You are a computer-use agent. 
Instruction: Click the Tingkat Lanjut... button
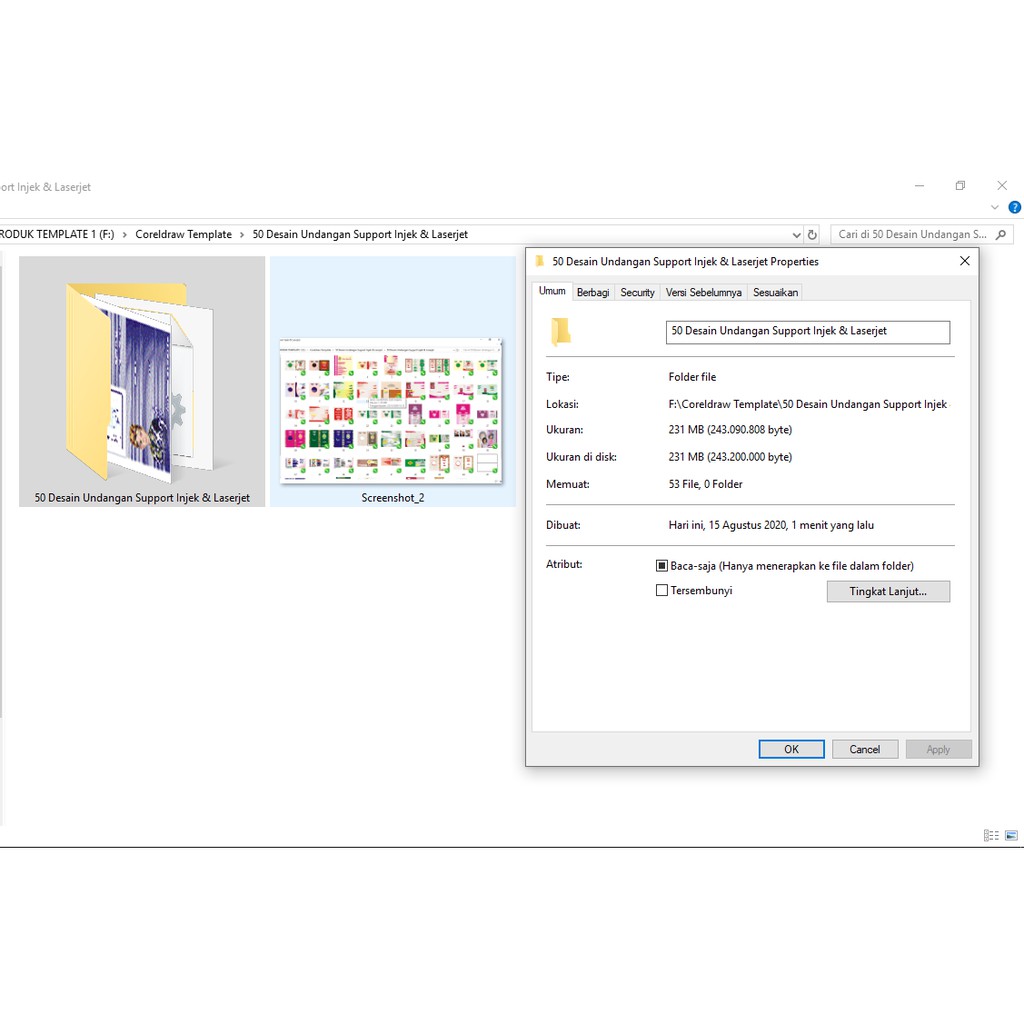[888, 592]
